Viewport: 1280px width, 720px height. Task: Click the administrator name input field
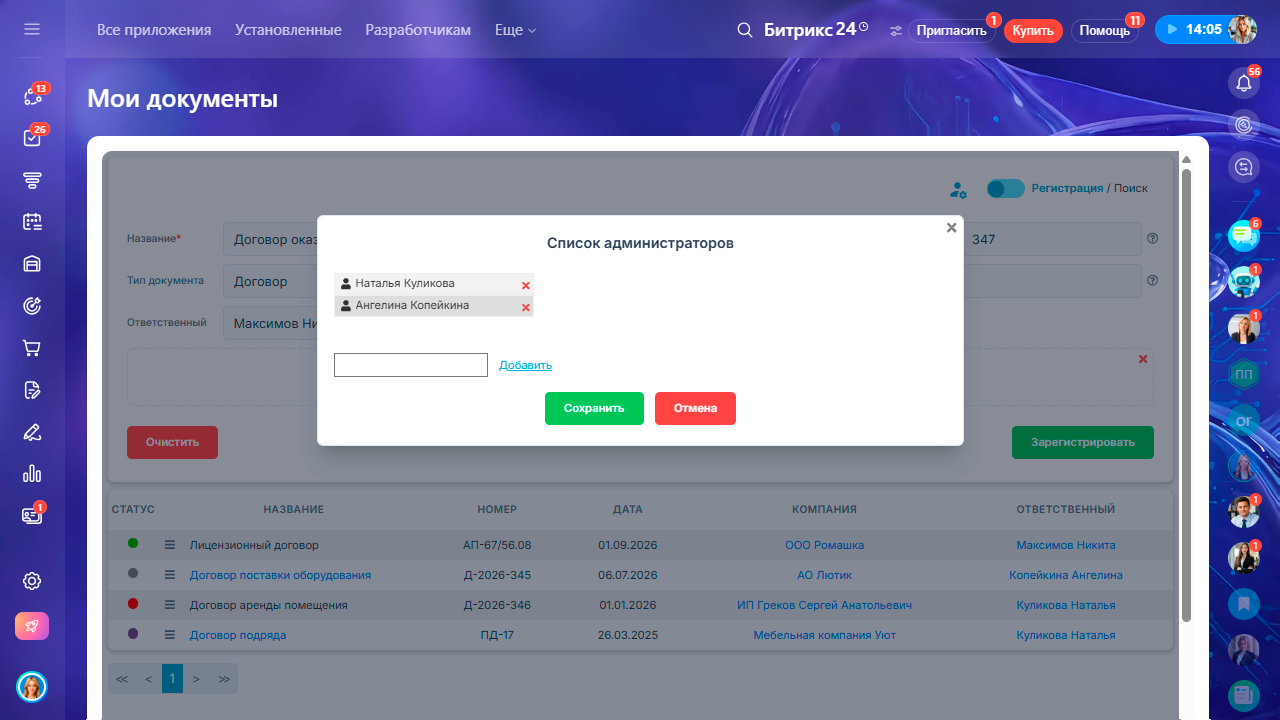(411, 365)
